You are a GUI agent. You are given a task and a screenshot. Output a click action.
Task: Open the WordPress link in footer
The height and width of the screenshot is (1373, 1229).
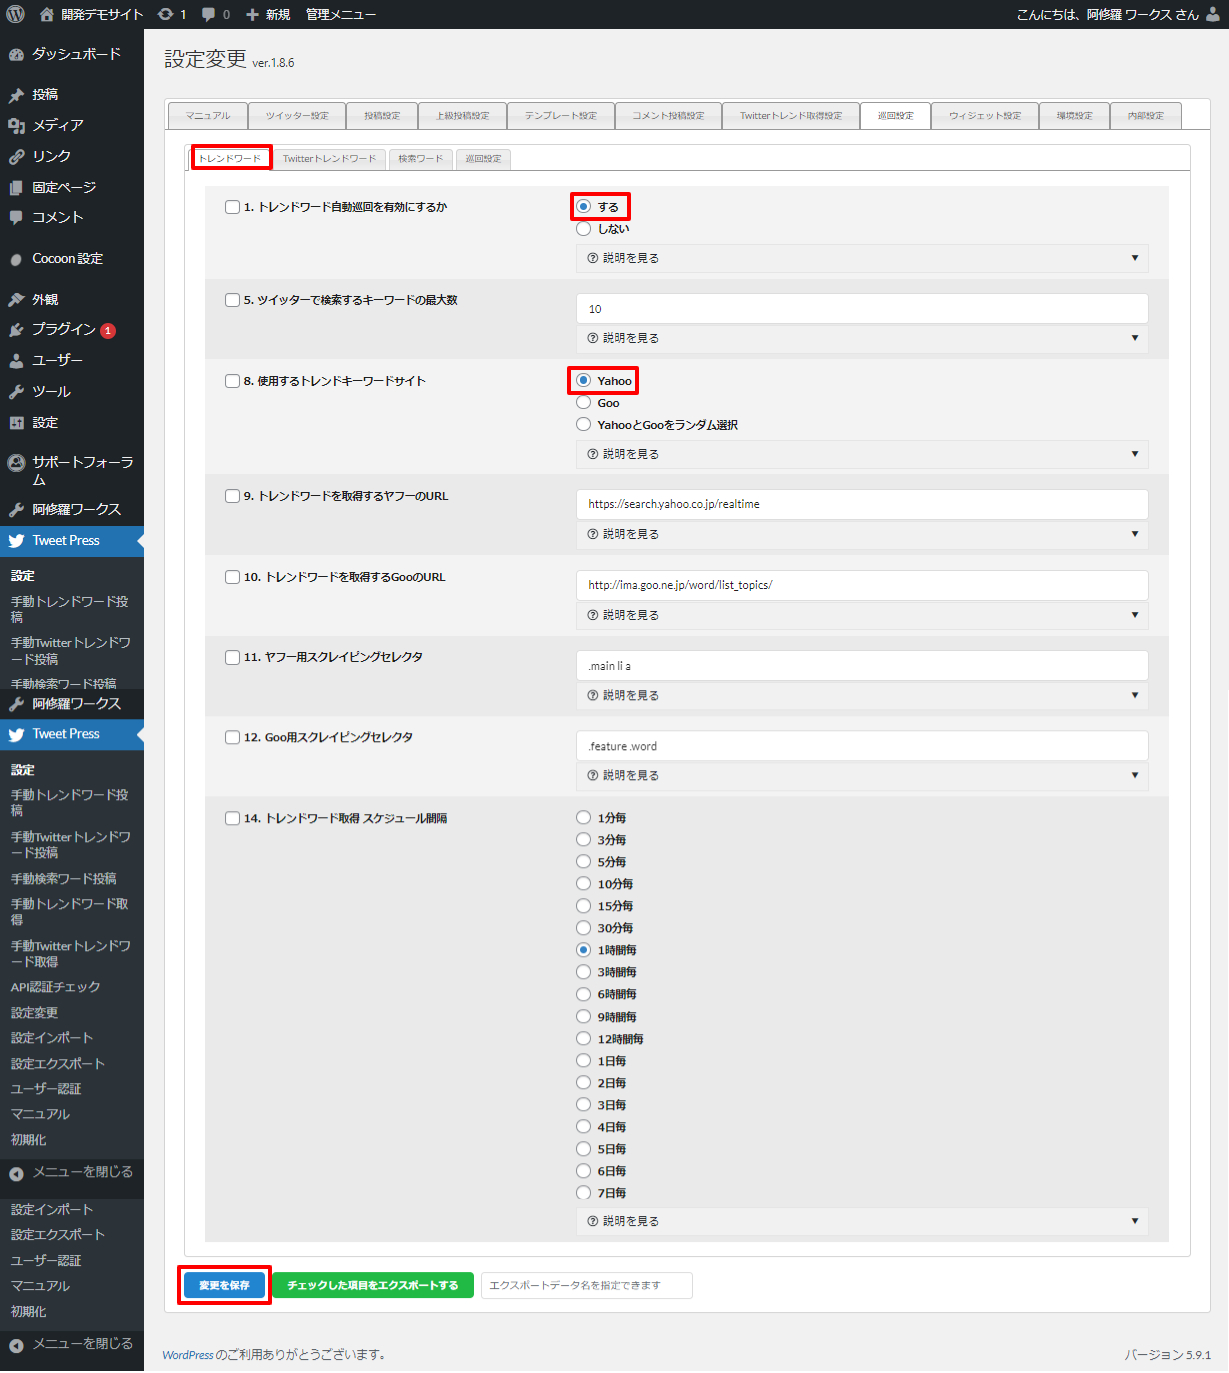(188, 1355)
